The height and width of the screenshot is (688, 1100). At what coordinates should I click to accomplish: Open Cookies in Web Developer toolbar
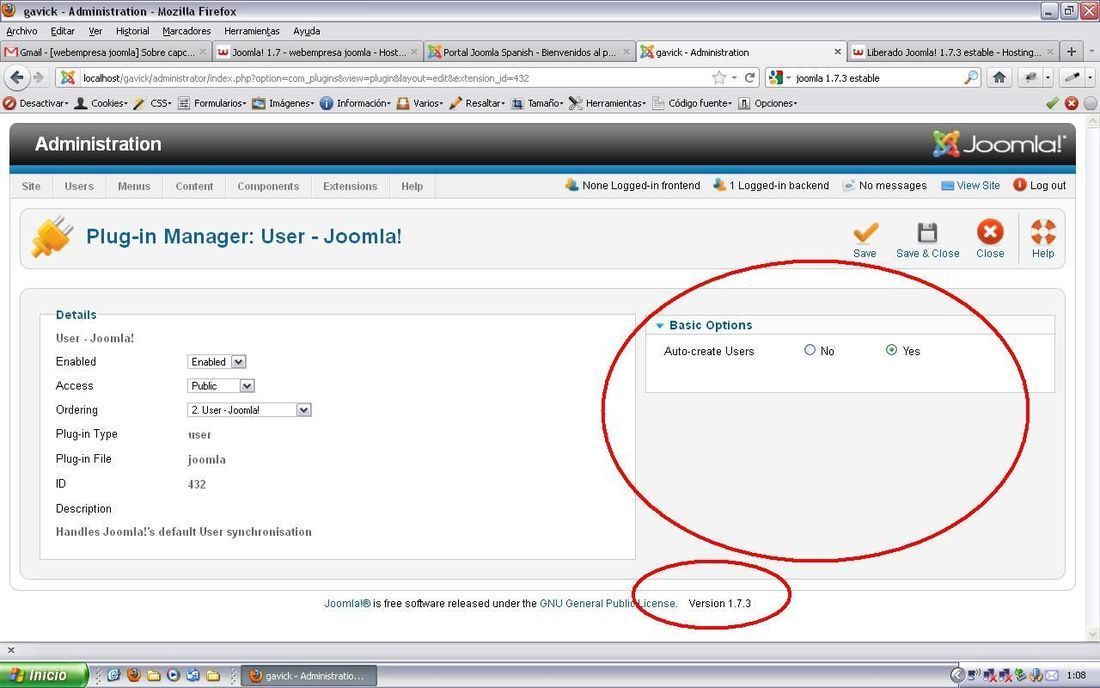(x=102, y=103)
